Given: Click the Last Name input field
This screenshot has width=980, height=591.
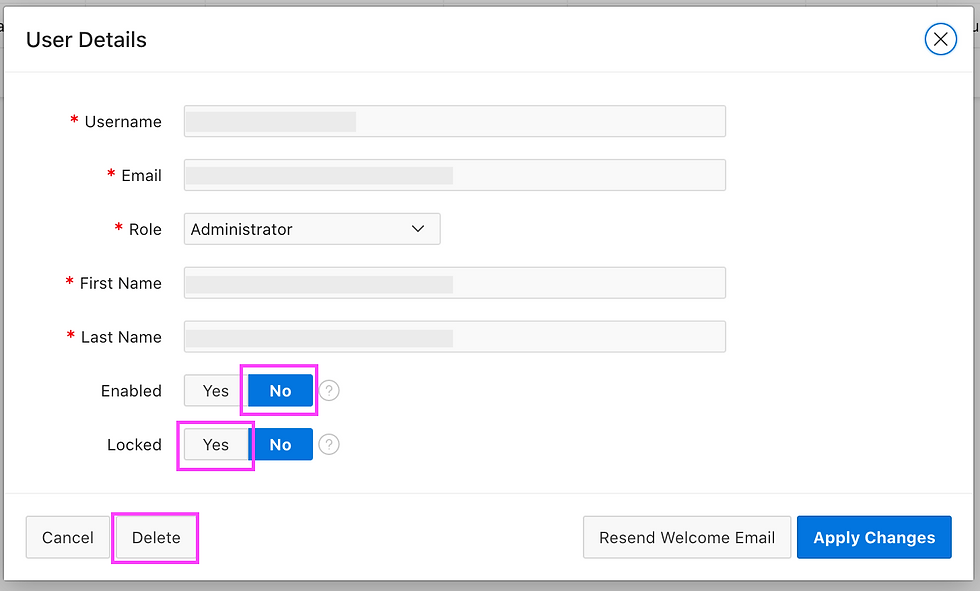Looking at the screenshot, I should [454, 337].
